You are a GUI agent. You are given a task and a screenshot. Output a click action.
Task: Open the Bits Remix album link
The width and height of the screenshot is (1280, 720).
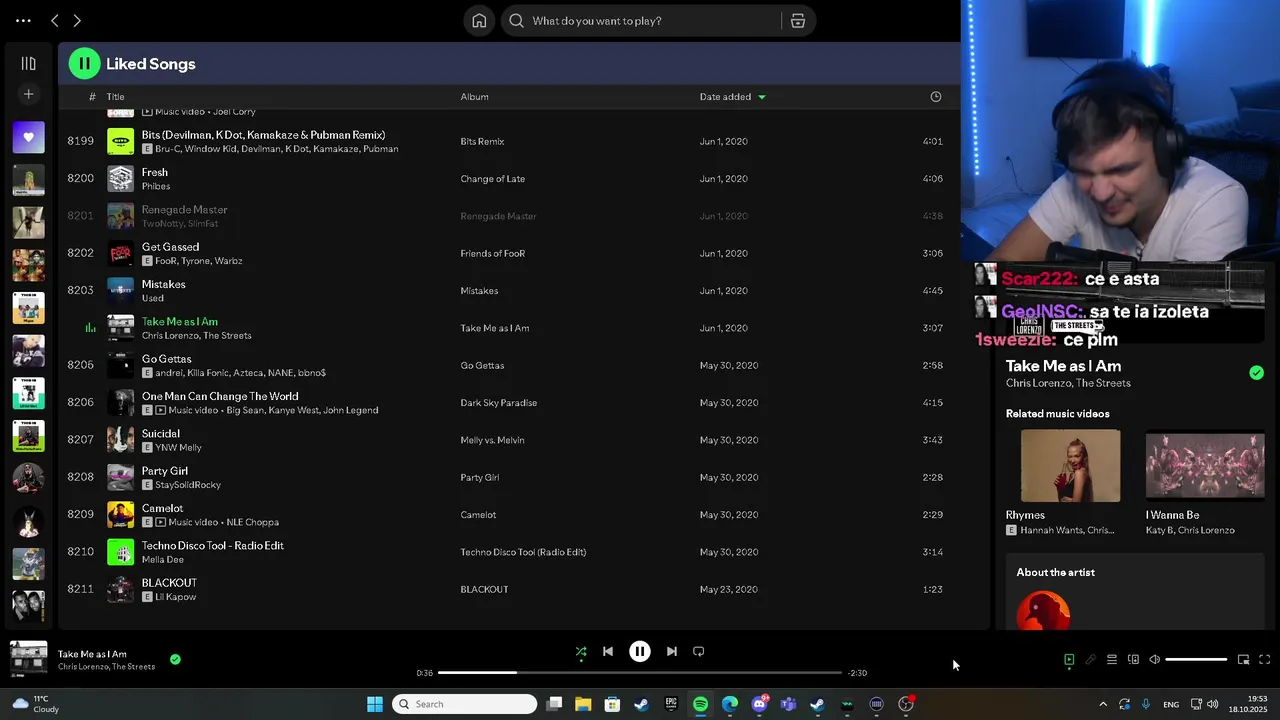482,142
